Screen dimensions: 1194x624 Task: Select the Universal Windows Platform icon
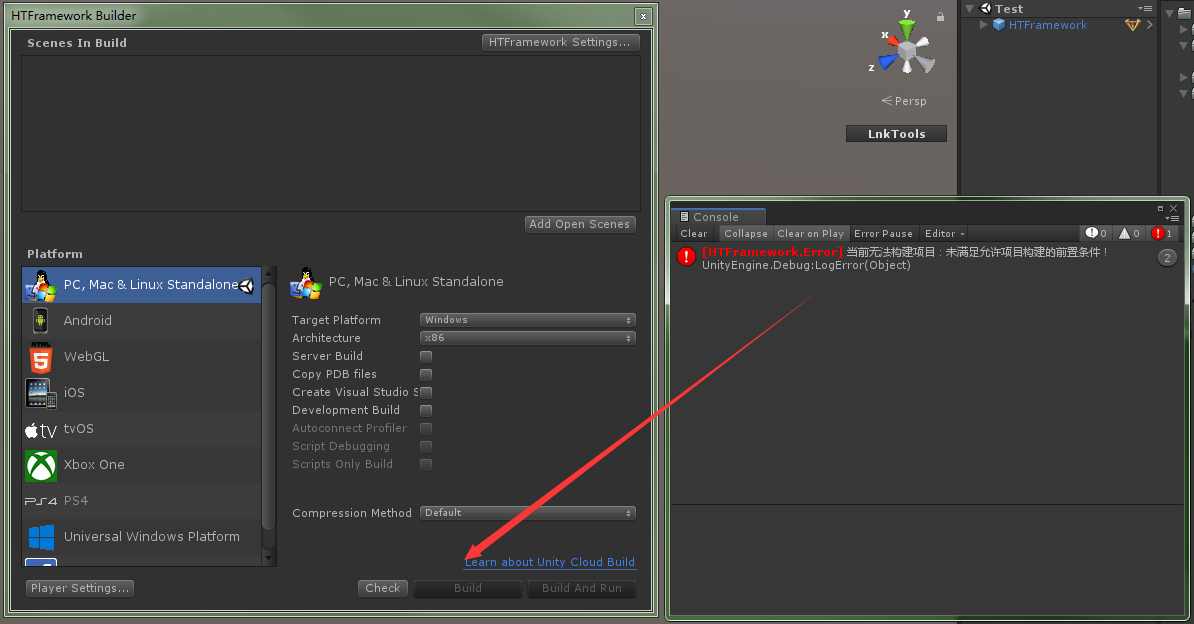point(40,537)
